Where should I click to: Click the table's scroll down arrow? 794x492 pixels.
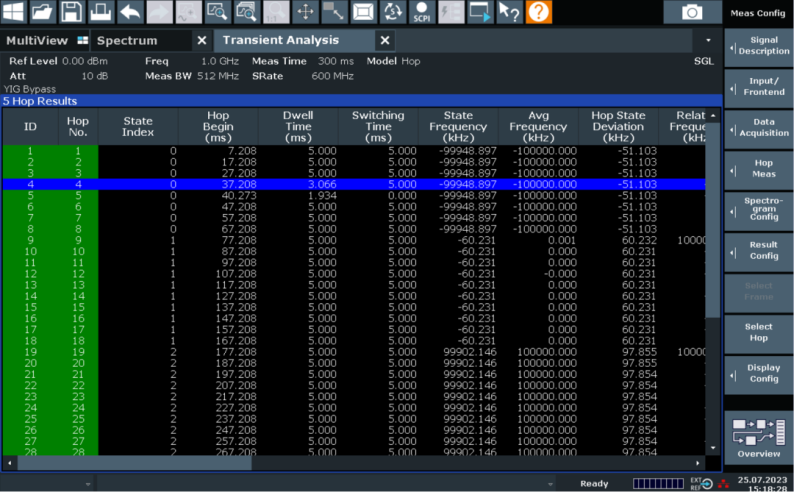(x=713, y=448)
